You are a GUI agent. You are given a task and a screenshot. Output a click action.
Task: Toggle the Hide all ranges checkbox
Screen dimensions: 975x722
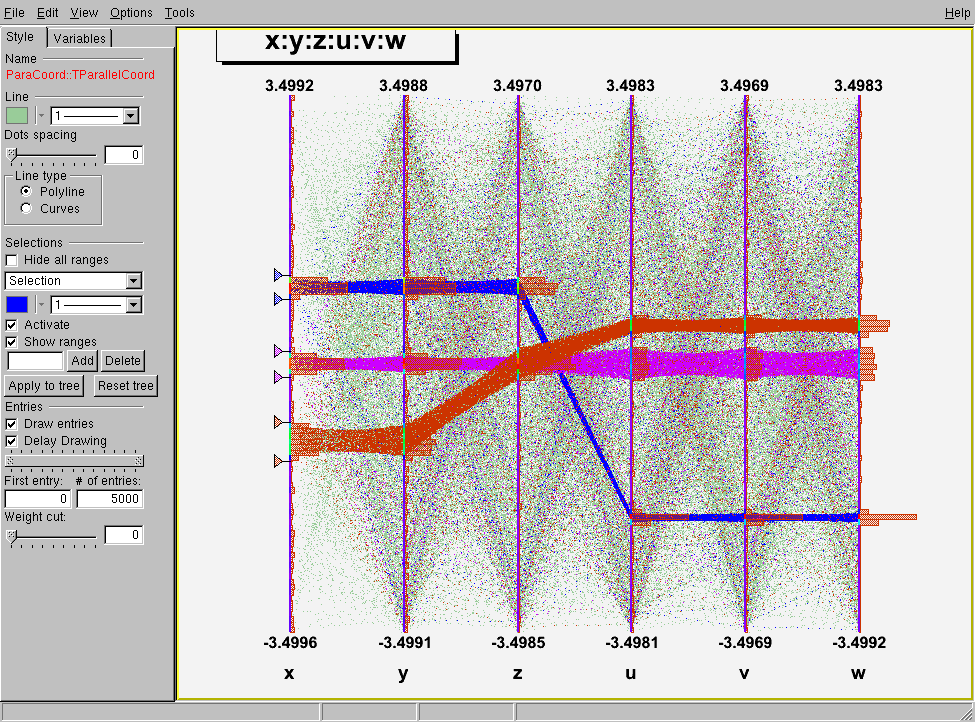(x=11, y=260)
